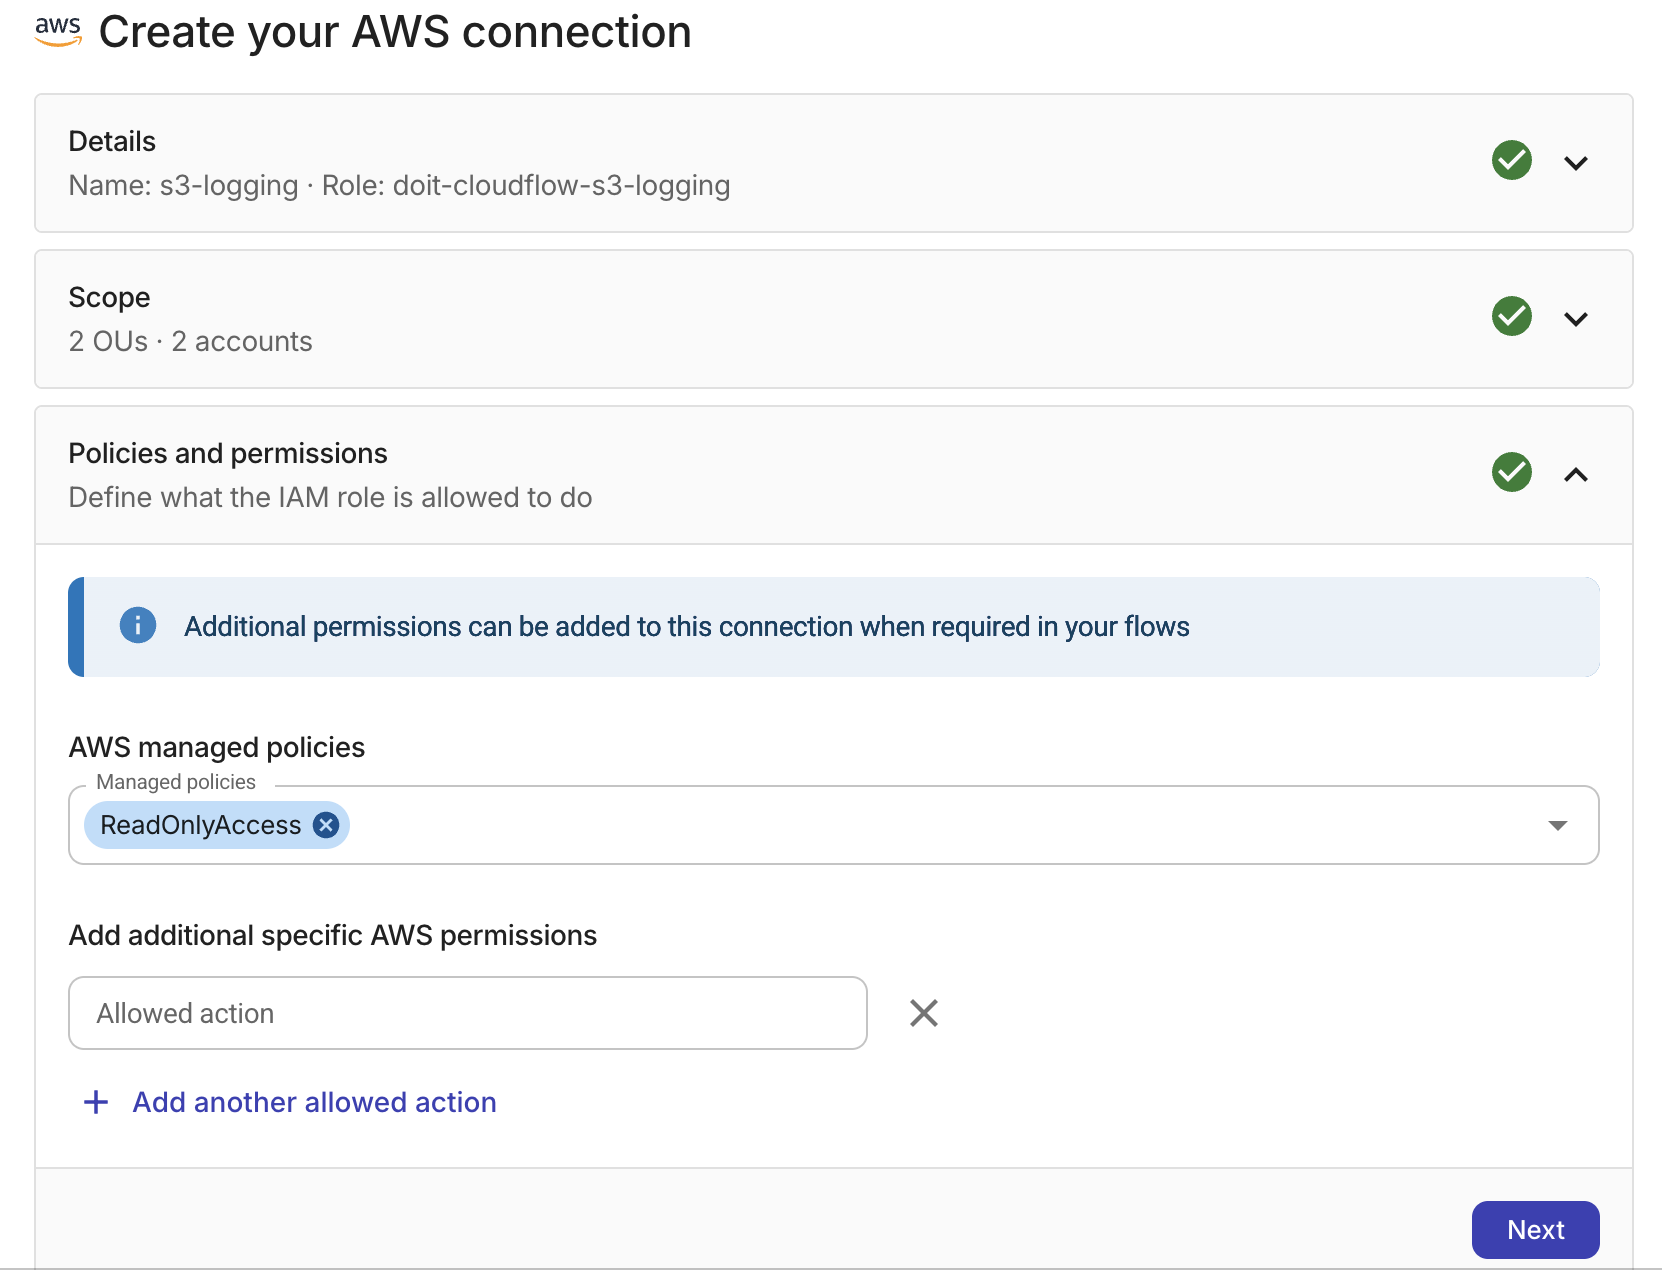Click the Add additional specific AWS permissions label
The height and width of the screenshot is (1282, 1662).
(x=333, y=935)
